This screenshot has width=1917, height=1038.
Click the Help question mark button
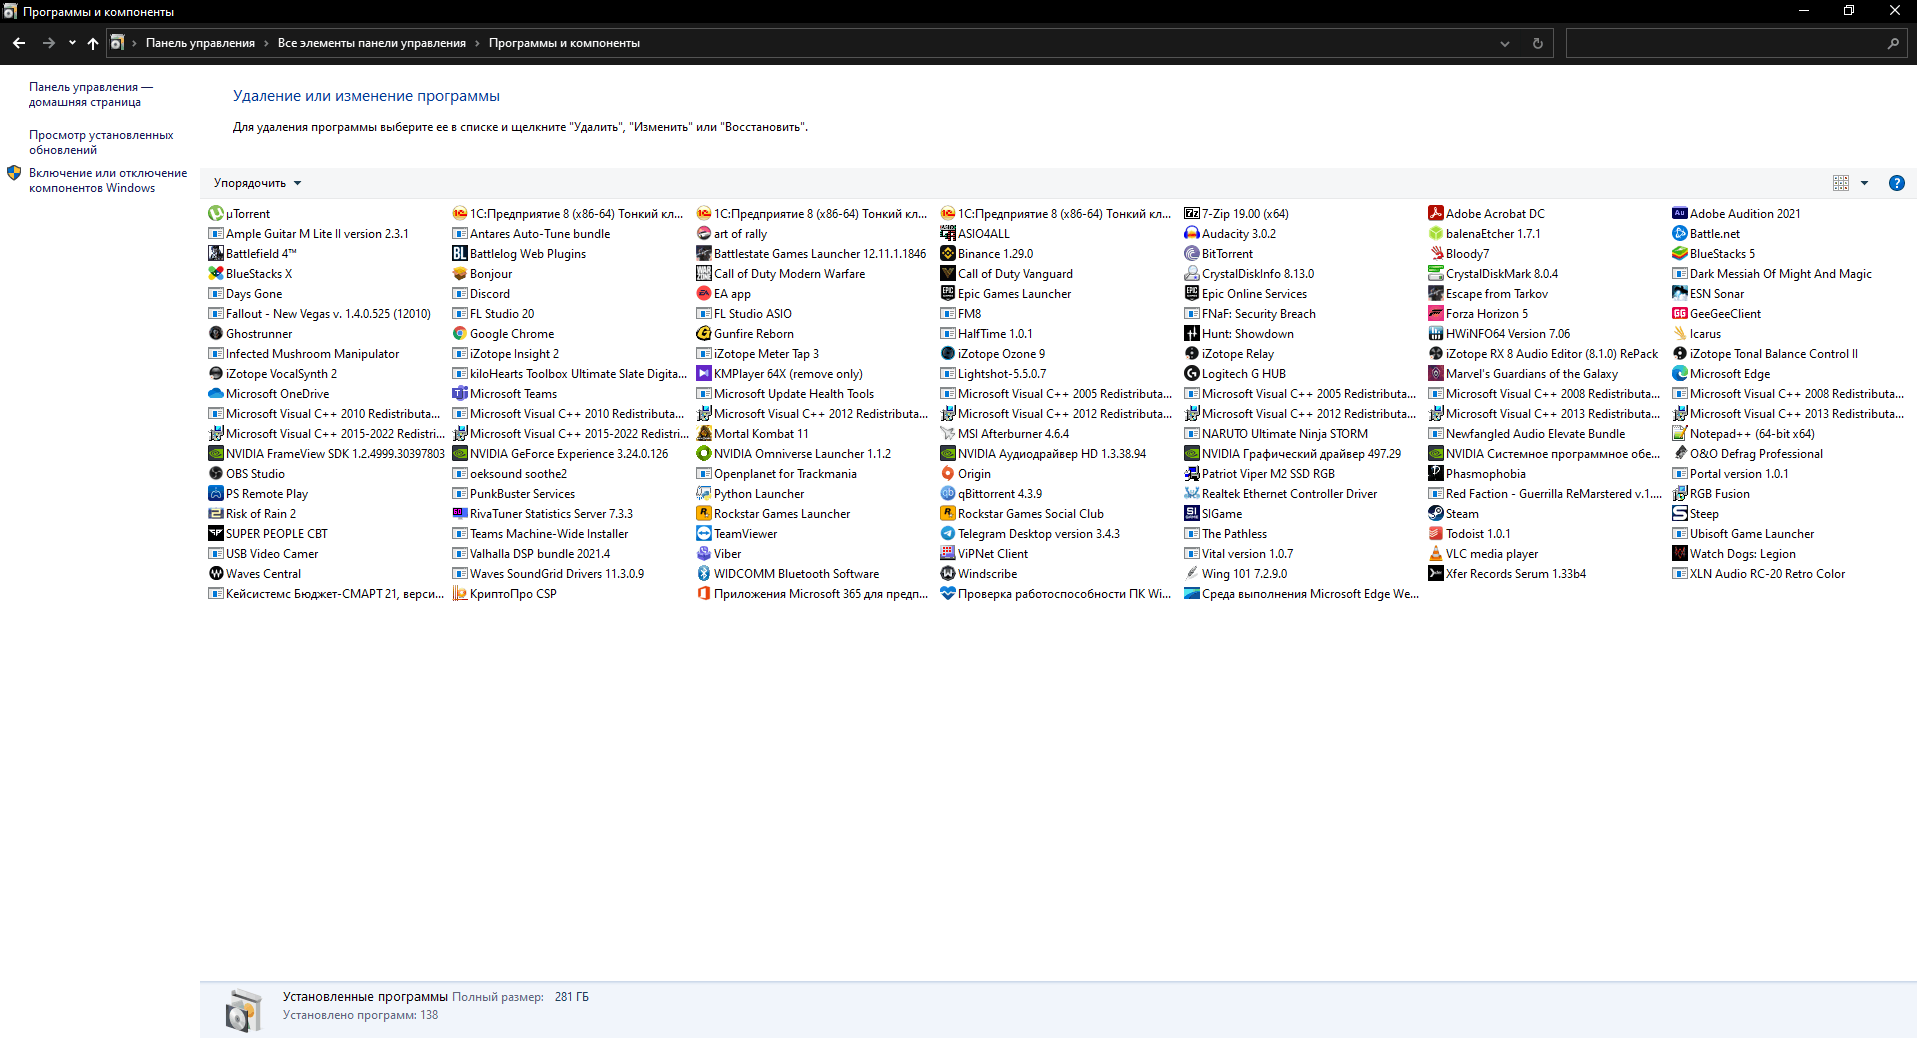[x=1896, y=183]
